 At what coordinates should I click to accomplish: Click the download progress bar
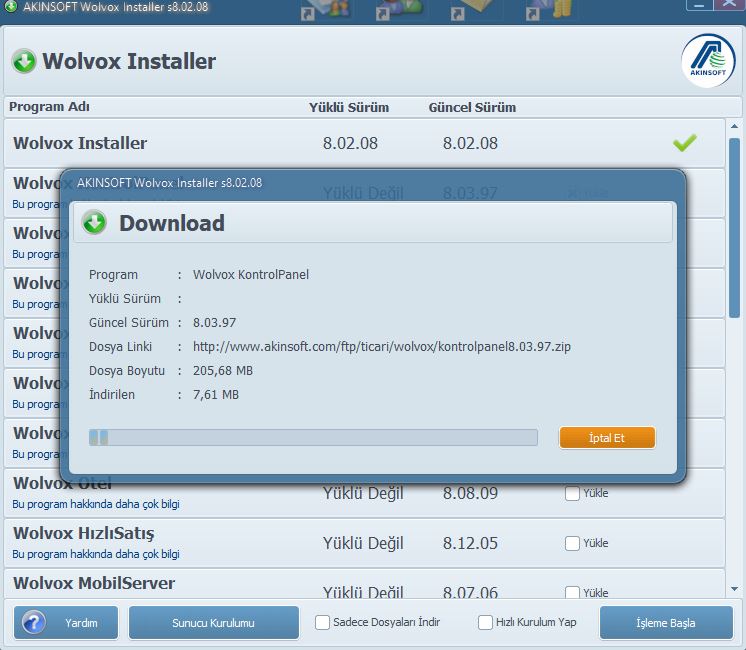coord(313,437)
